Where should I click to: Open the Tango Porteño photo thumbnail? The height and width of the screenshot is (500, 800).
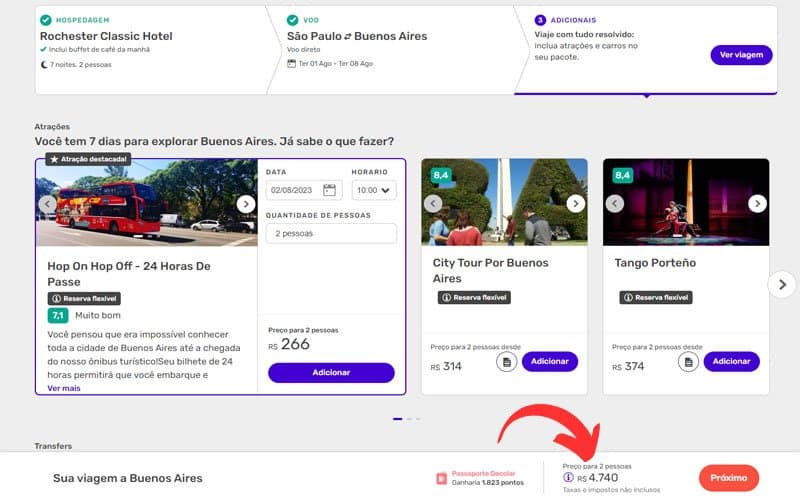tap(686, 202)
